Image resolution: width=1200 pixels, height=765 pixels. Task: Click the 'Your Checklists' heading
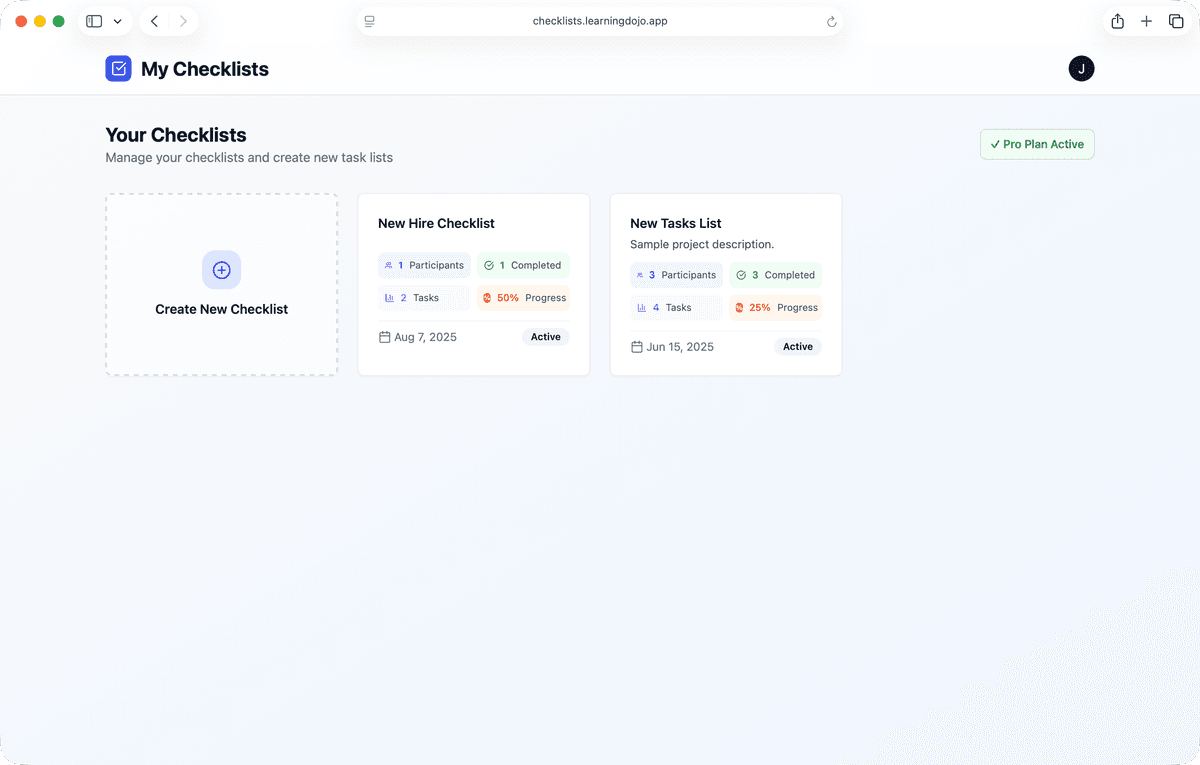tap(176, 135)
